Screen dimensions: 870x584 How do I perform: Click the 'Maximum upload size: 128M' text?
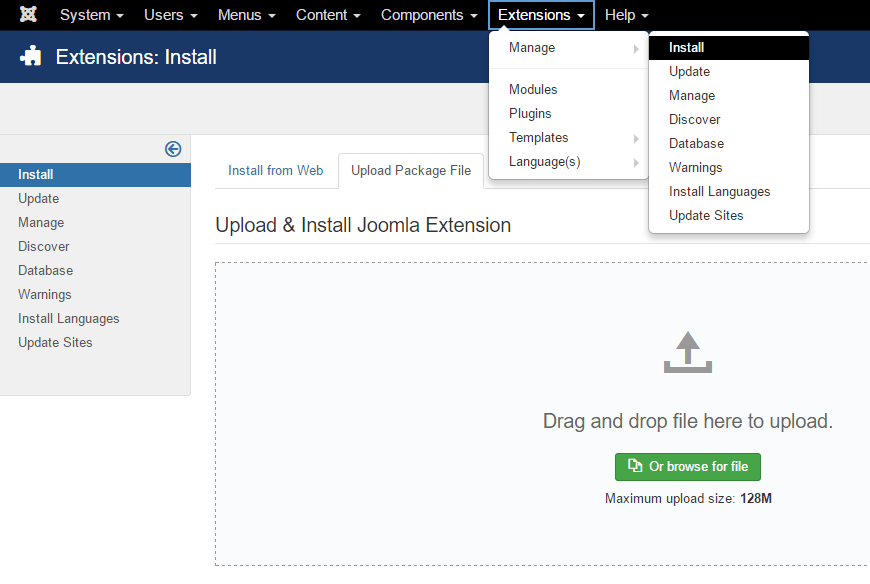click(x=688, y=499)
